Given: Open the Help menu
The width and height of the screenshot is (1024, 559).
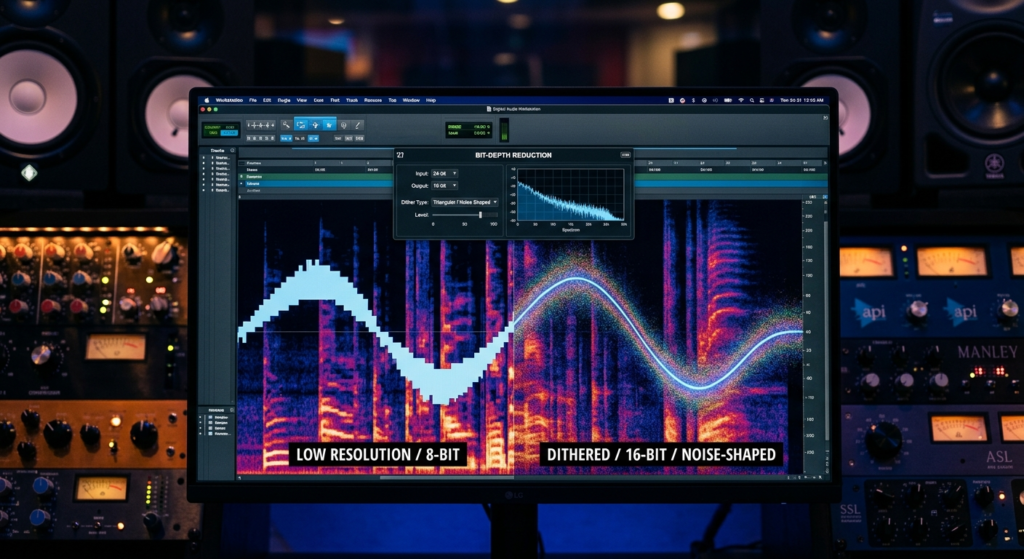Looking at the screenshot, I should click(x=430, y=100).
